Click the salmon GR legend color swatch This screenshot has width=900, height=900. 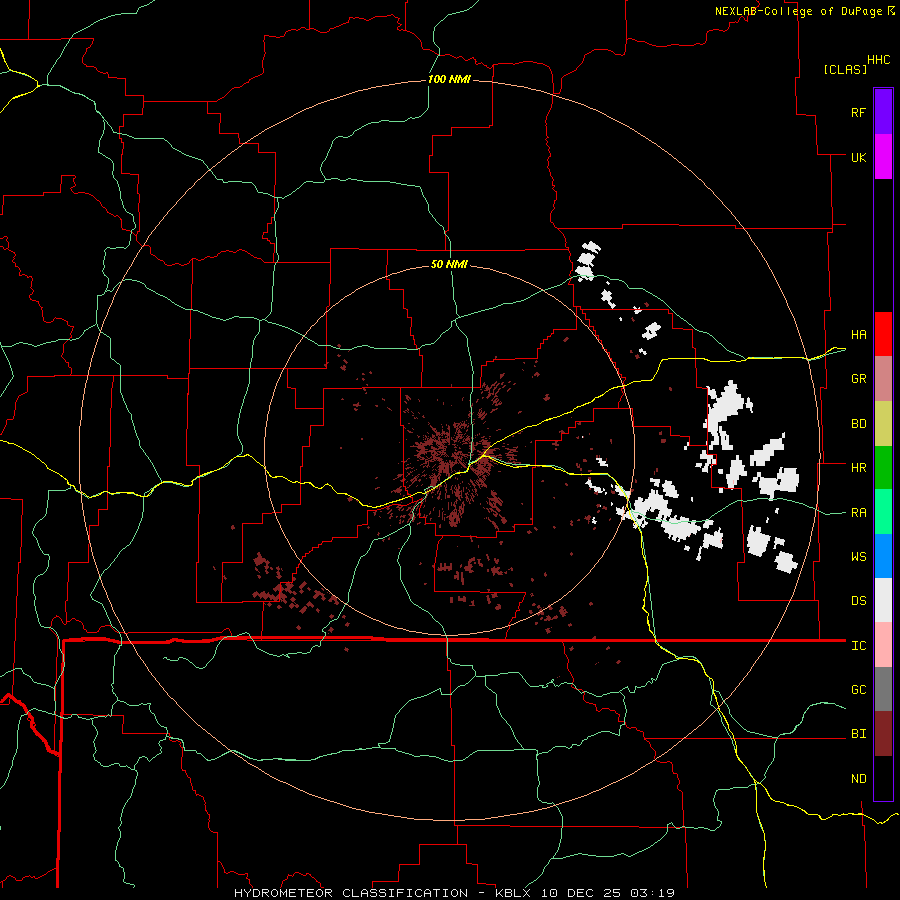pos(883,379)
